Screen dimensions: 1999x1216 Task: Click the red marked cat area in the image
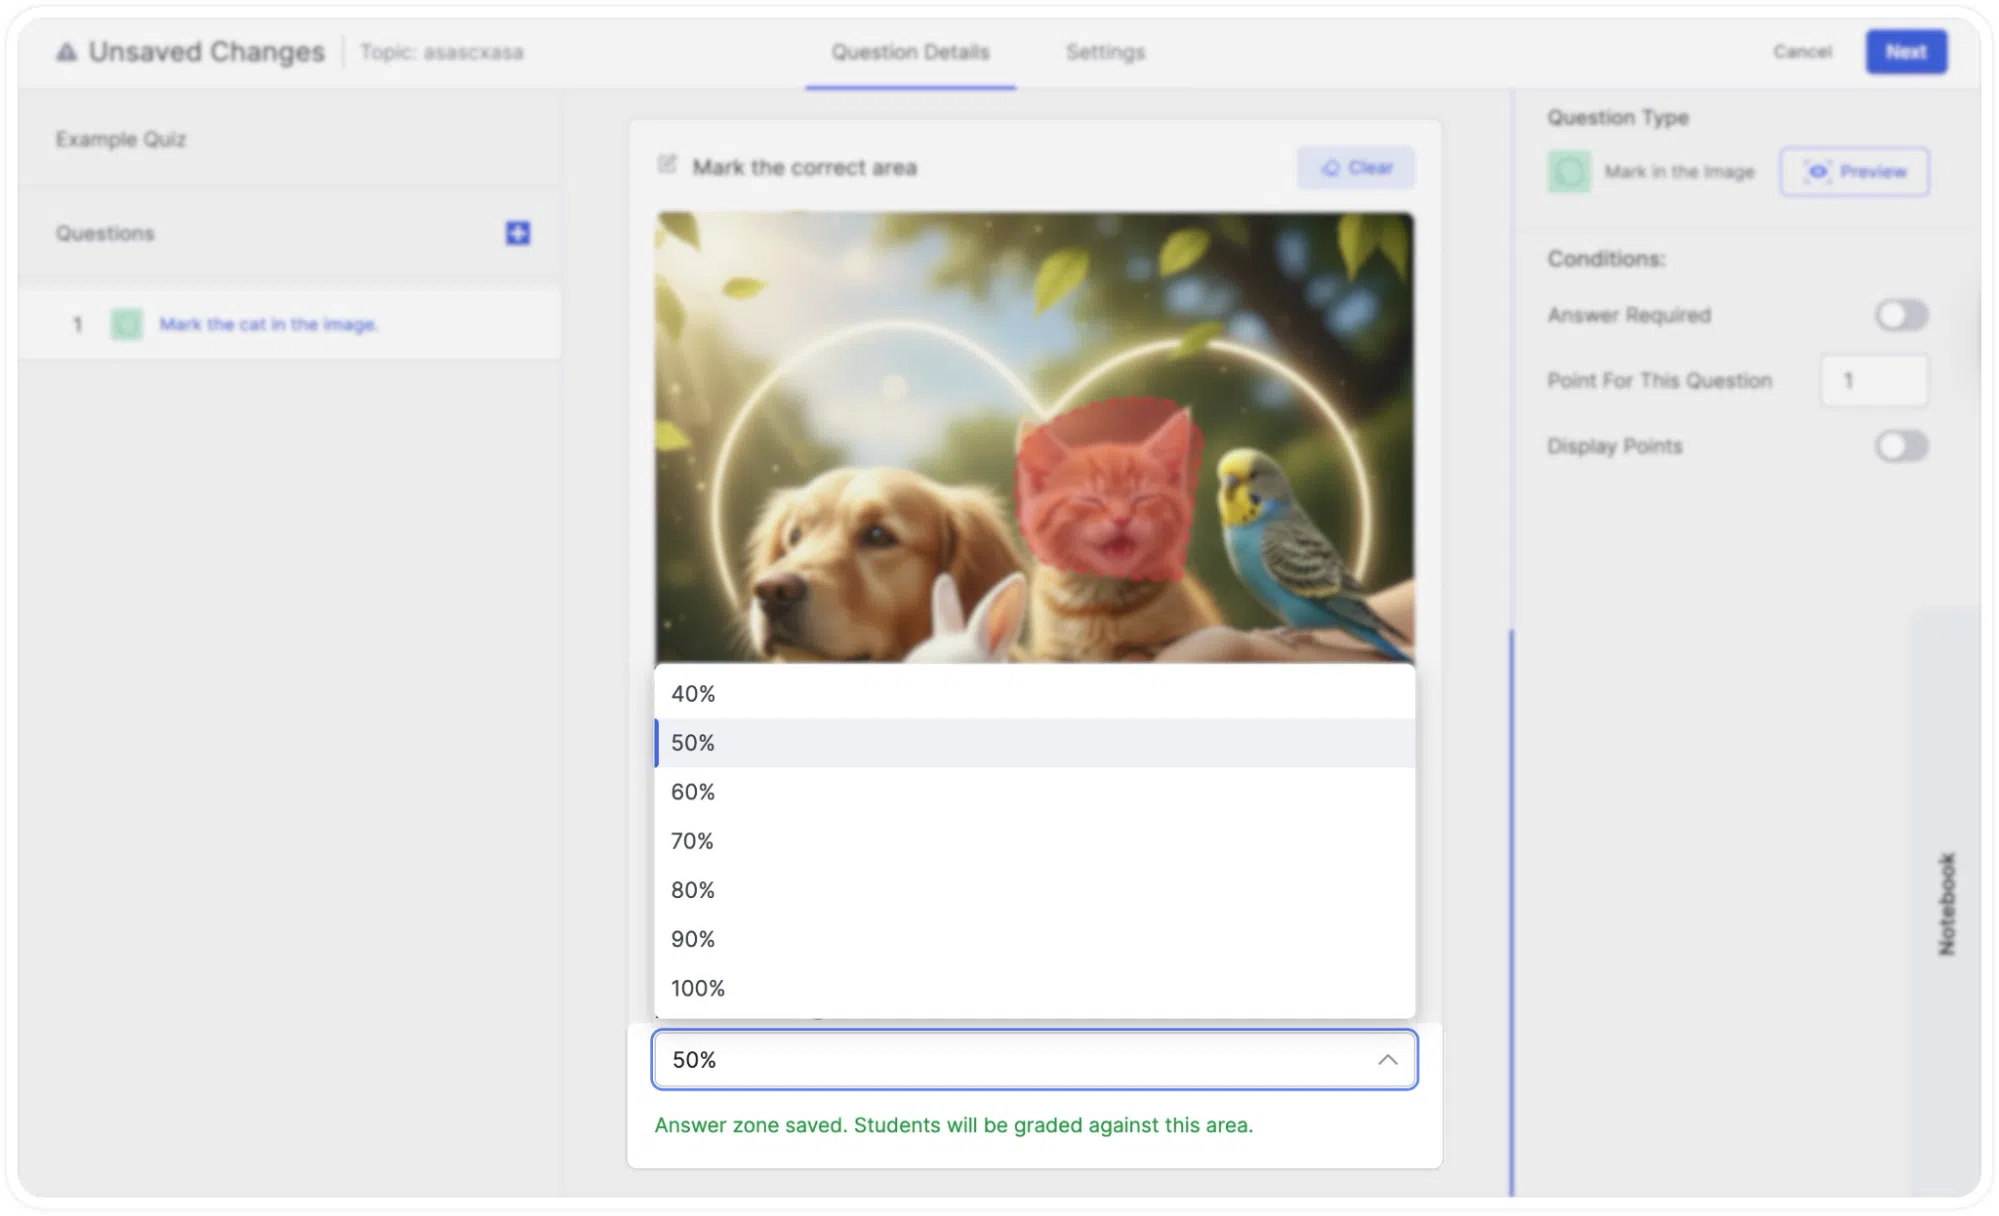pyautogui.click(x=1107, y=490)
